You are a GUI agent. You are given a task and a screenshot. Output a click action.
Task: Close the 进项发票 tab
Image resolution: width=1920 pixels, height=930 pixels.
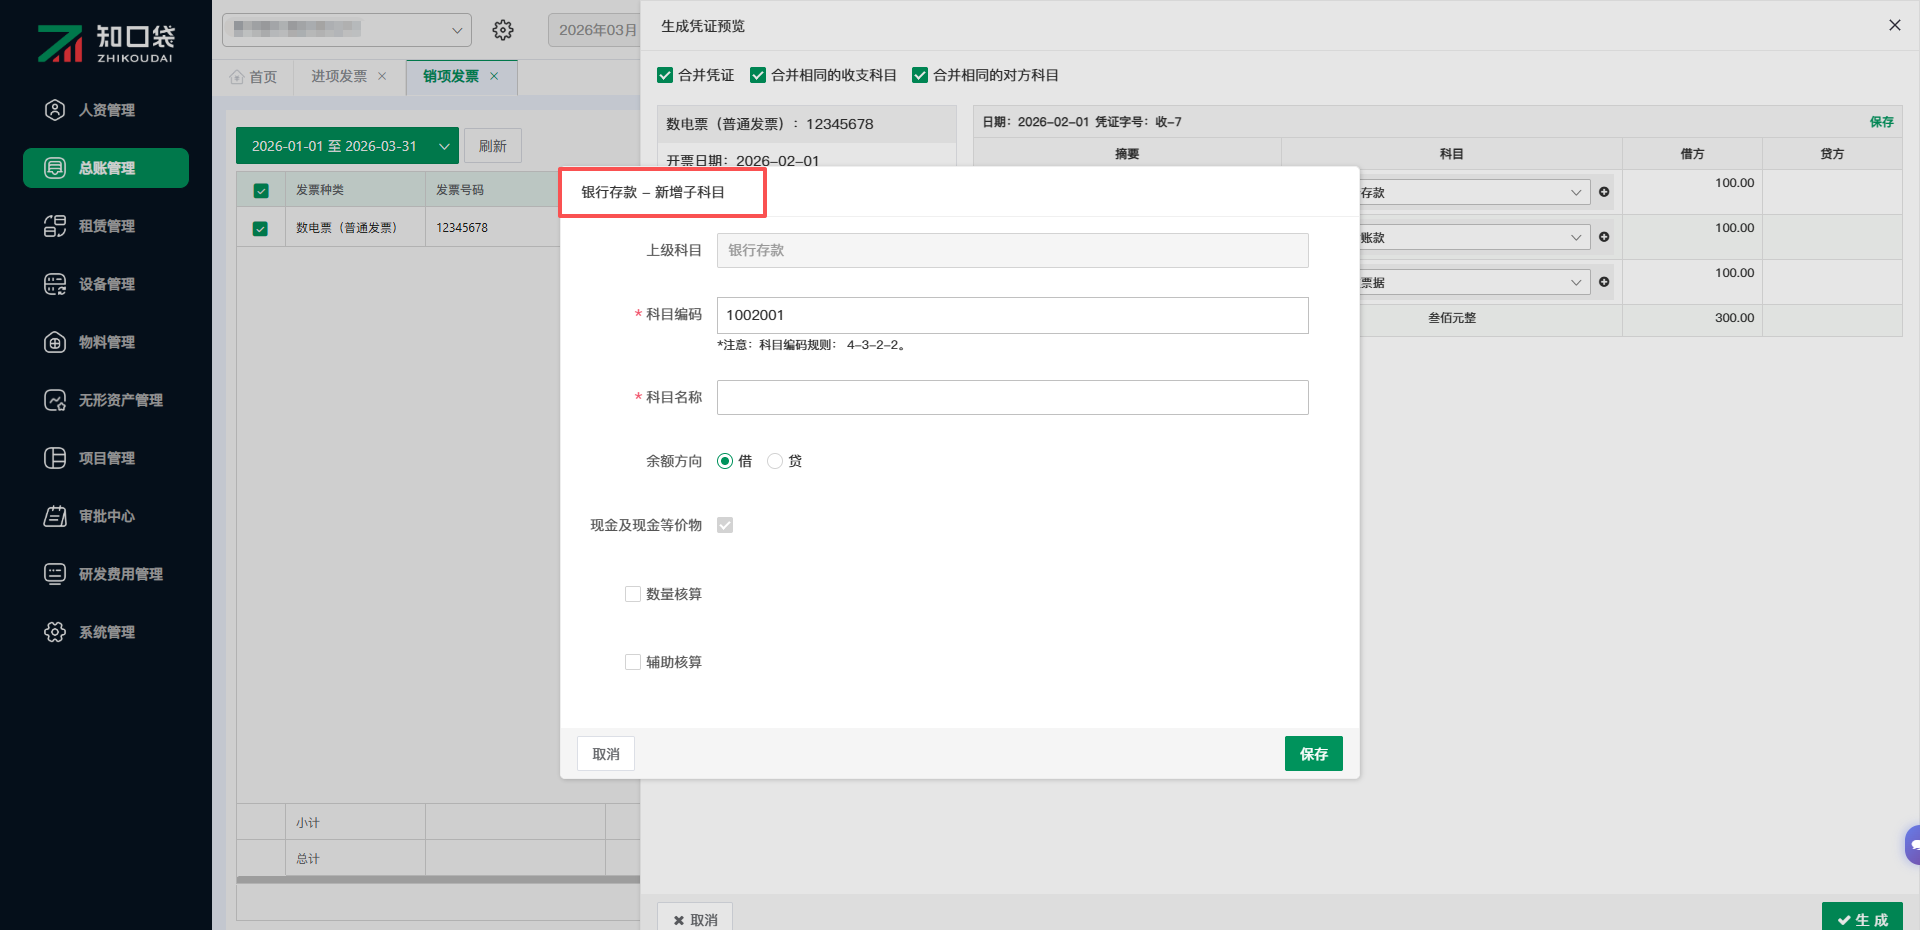tap(382, 76)
